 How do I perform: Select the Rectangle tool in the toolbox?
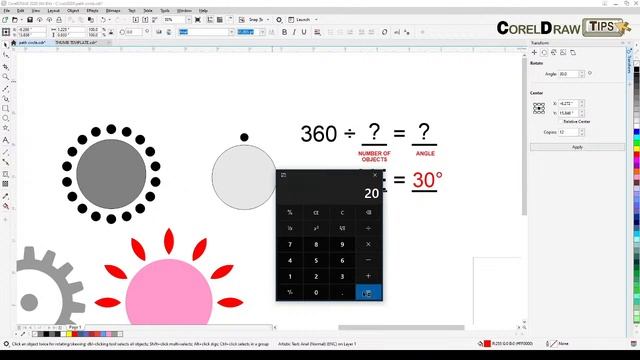coord(6,109)
